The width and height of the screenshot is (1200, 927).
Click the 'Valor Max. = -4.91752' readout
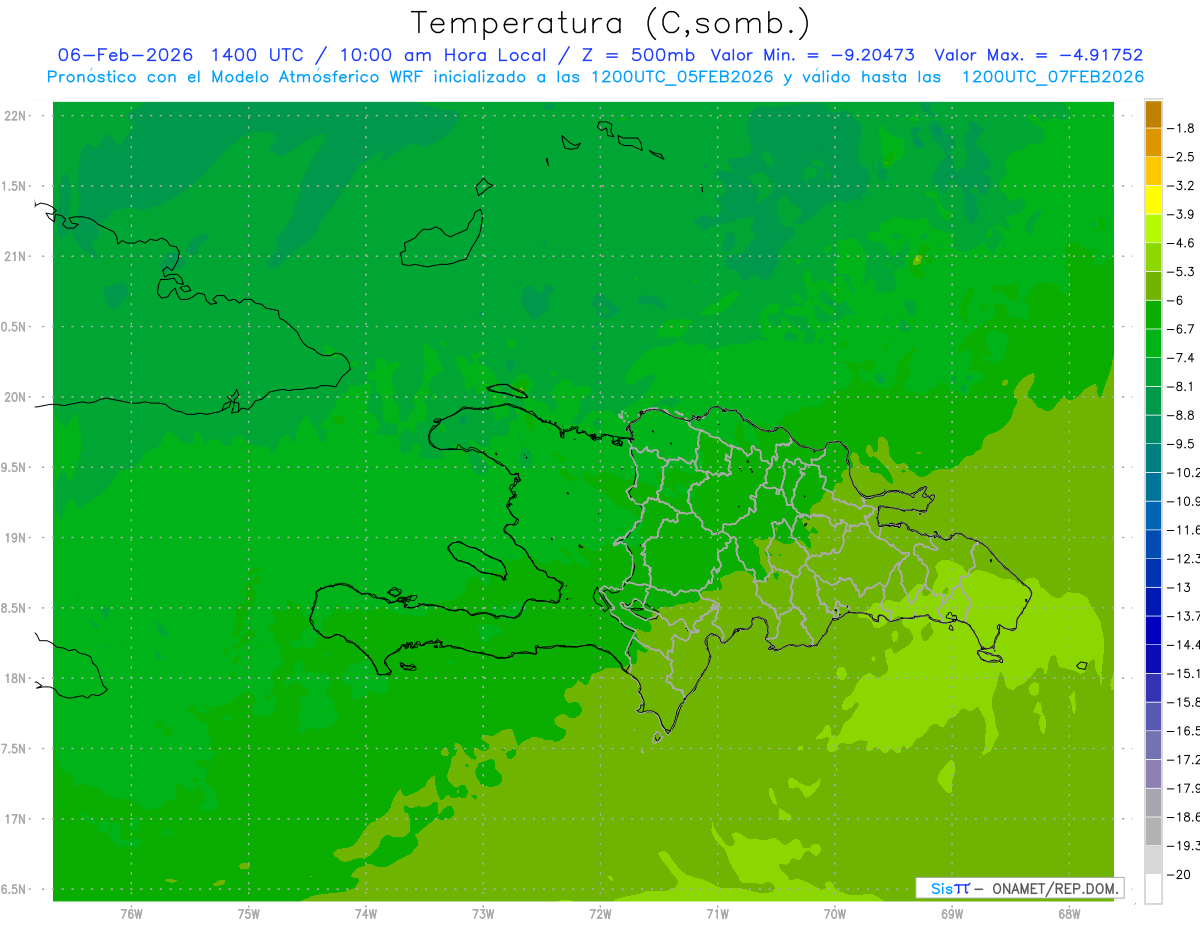[x=1038, y=55]
